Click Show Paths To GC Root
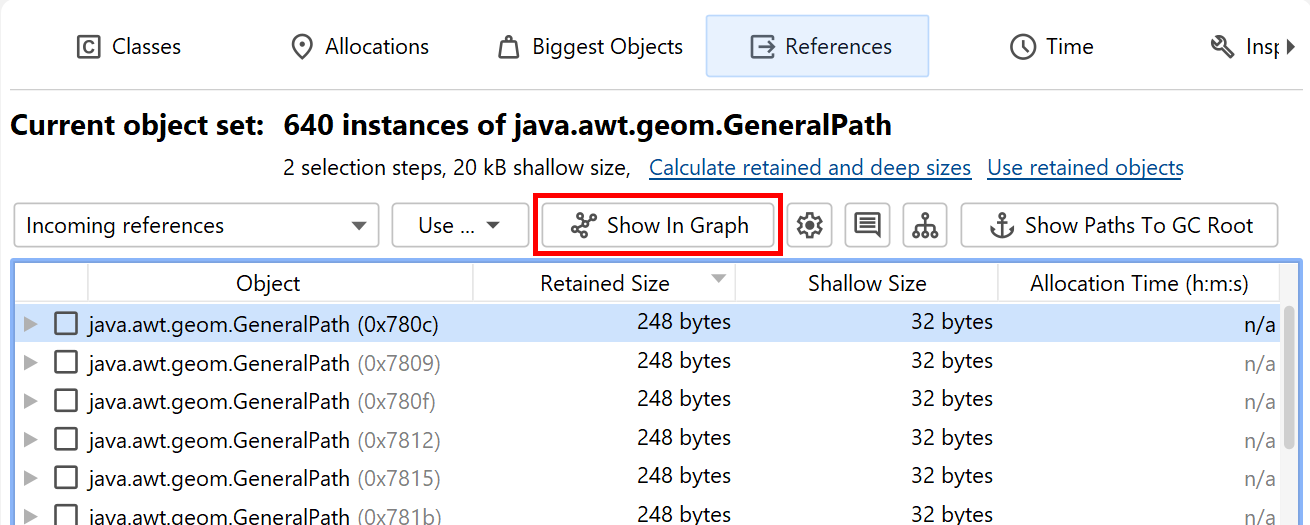This screenshot has width=1310, height=525. [1119, 226]
